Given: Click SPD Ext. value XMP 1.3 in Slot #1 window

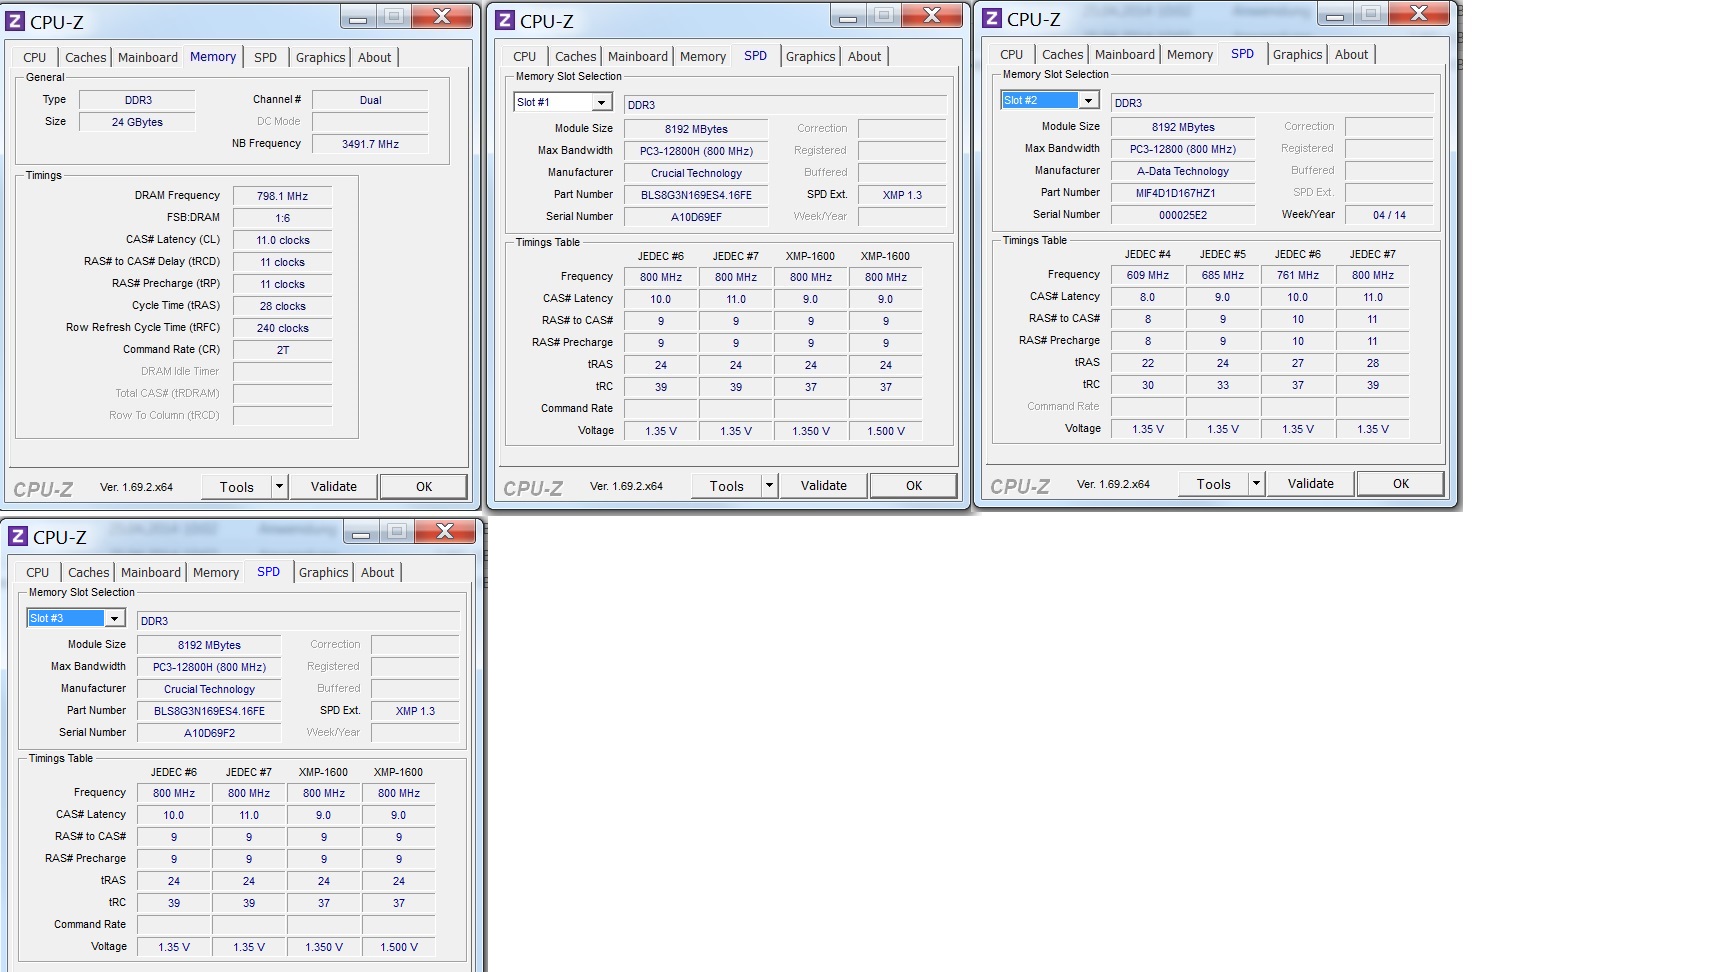Looking at the screenshot, I should pos(902,195).
